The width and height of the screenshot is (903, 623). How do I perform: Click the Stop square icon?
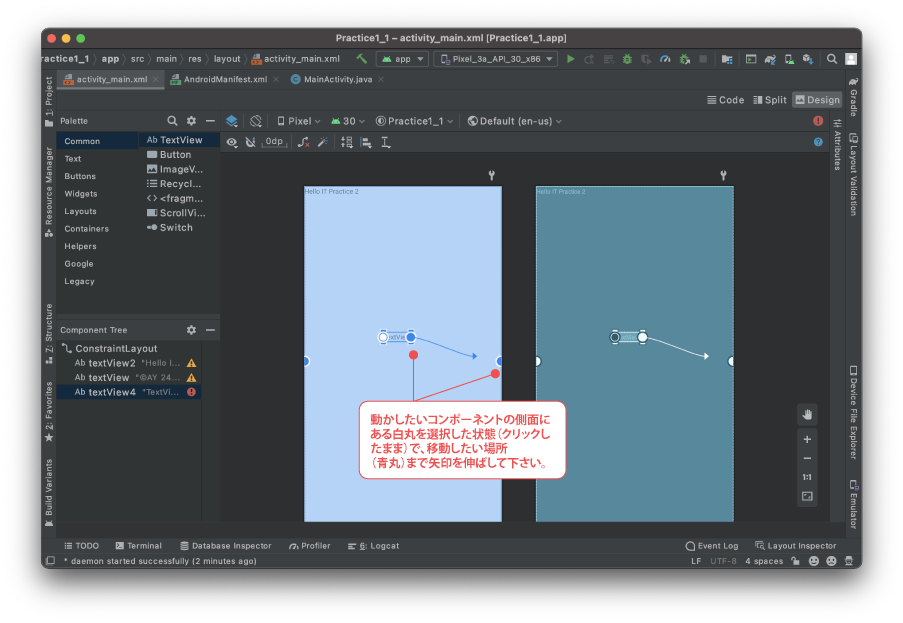(x=703, y=59)
